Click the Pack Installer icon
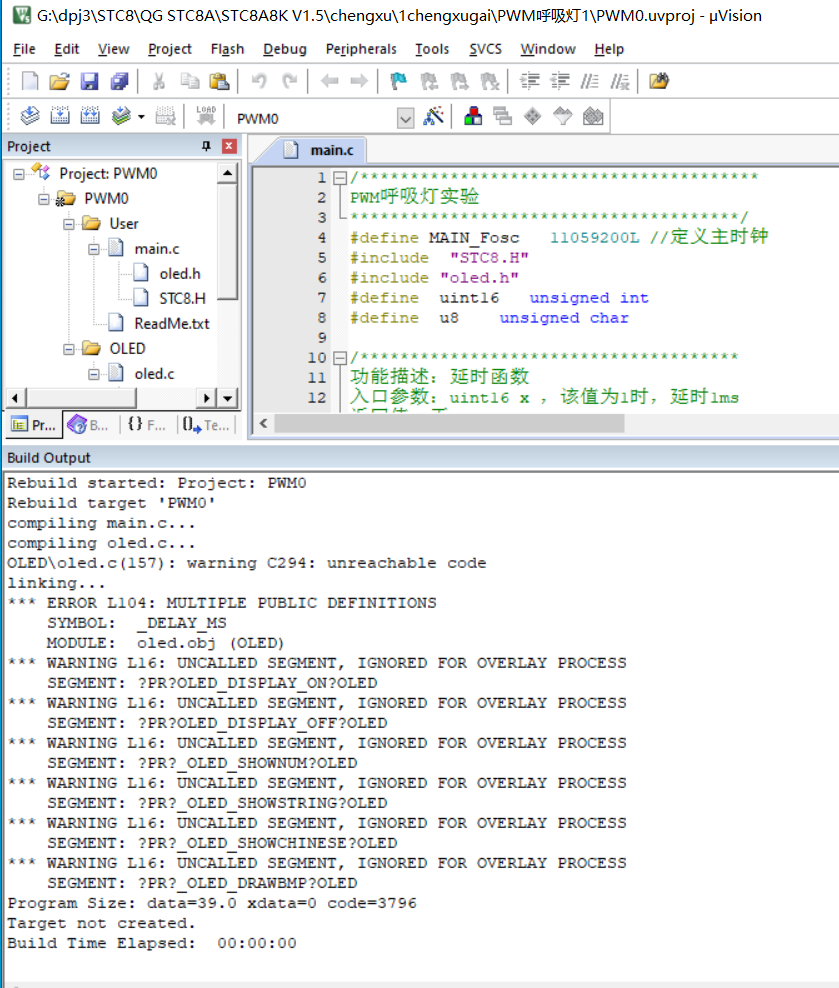839x988 pixels. (x=593, y=116)
